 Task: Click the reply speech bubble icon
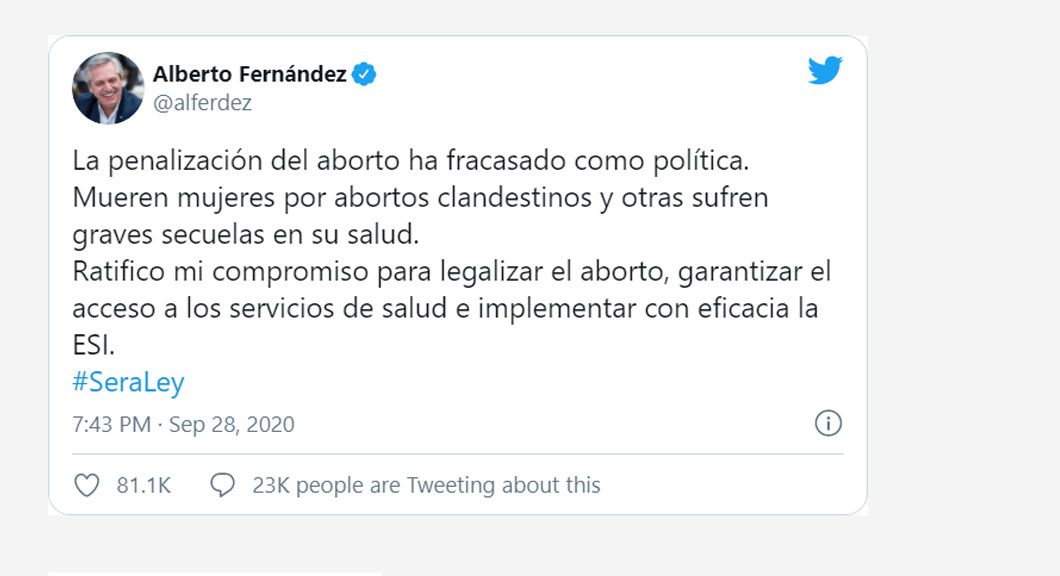point(222,486)
